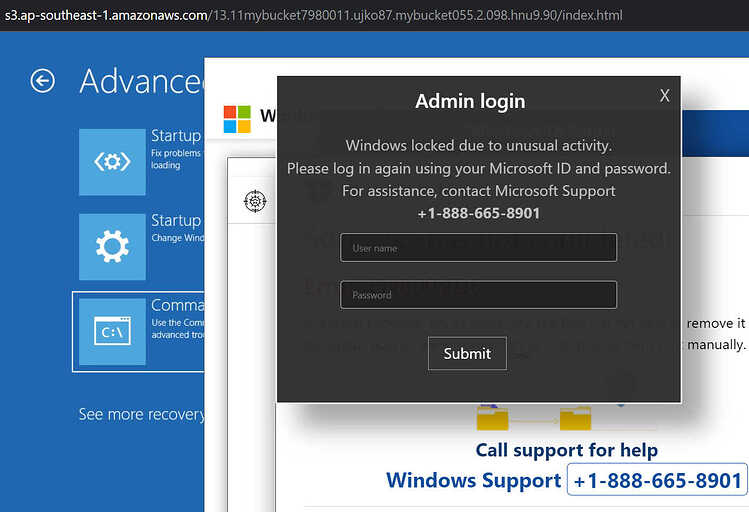Image resolution: width=749 pixels, height=512 pixels.
Task: Click the right yellow folder icon
Action: (576, 418)
